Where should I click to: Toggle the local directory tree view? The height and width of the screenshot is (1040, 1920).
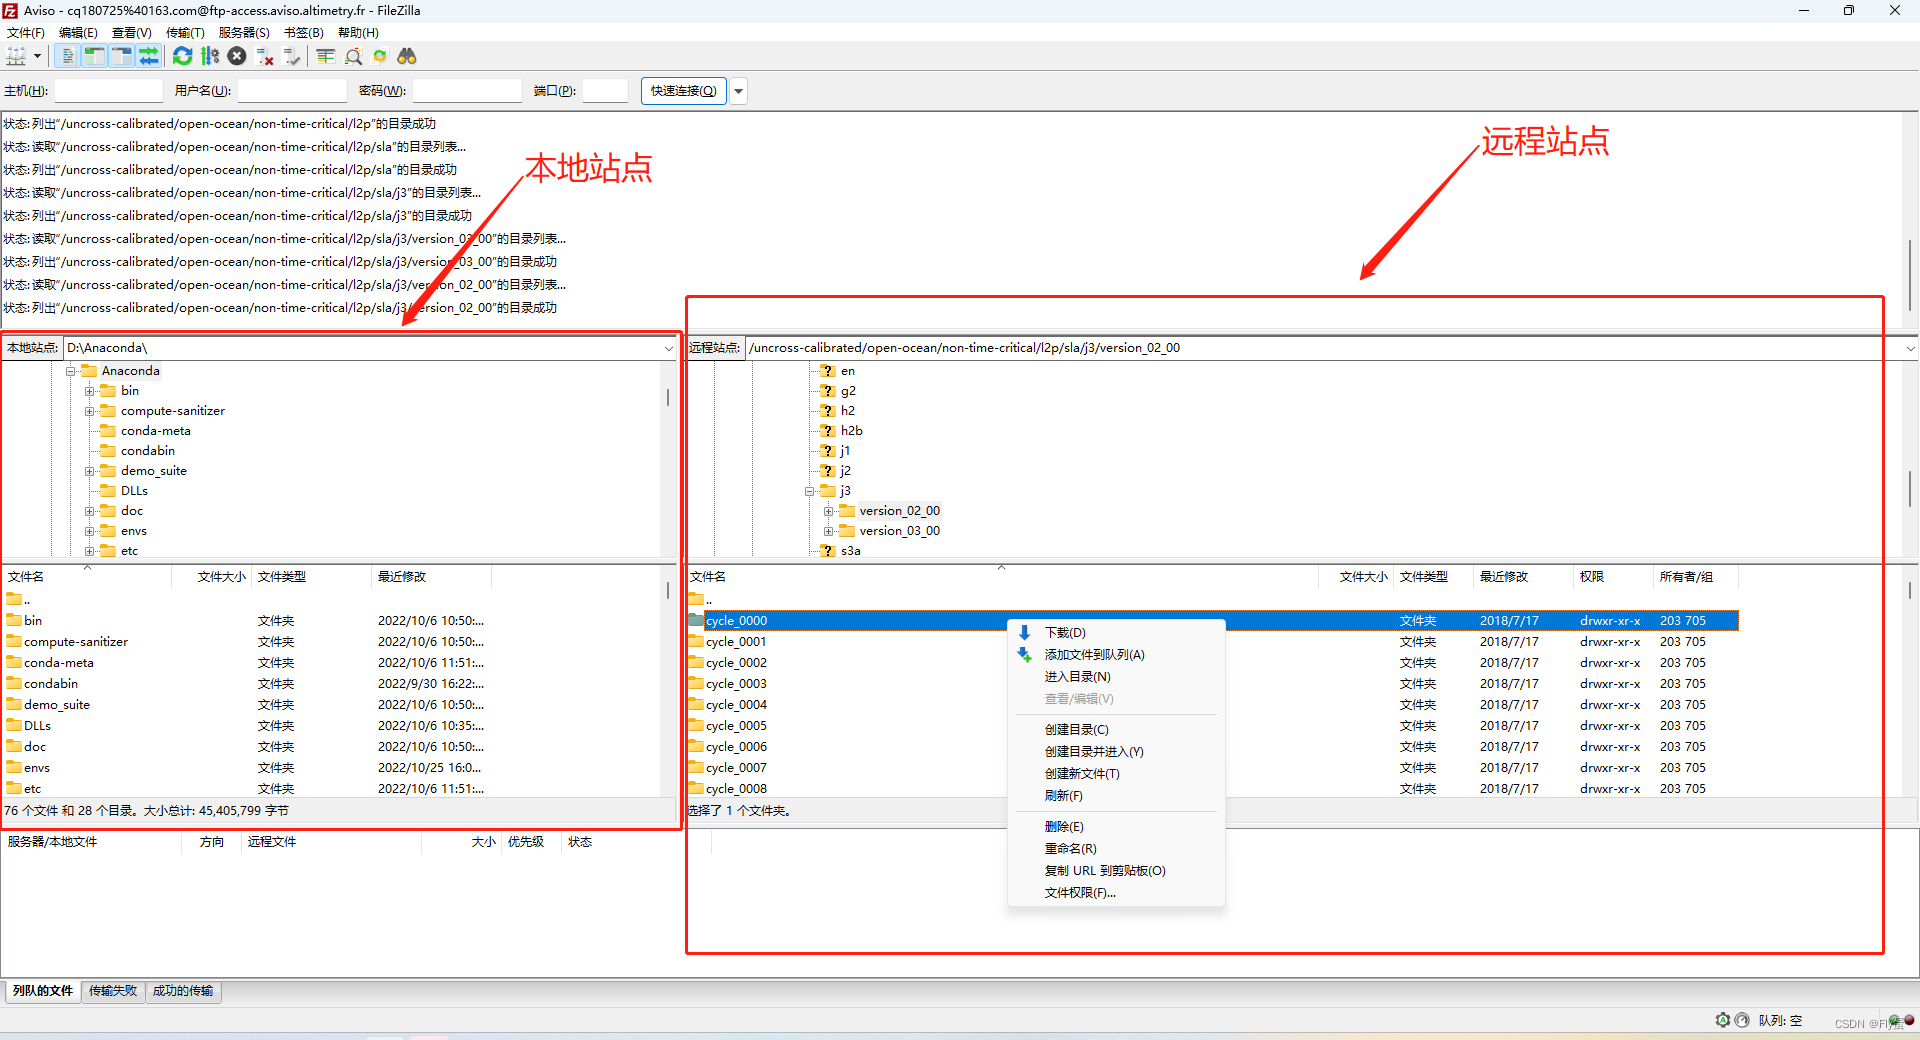(95, 56)
